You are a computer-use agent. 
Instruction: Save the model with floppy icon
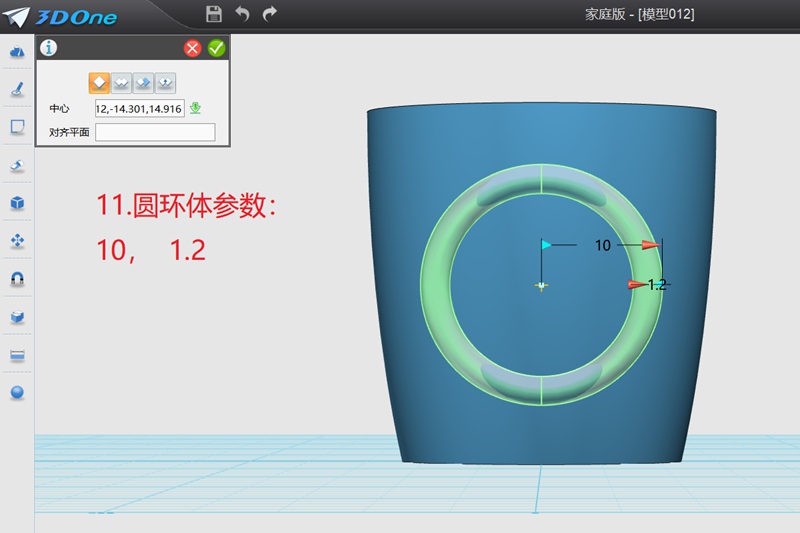[214, 14]
